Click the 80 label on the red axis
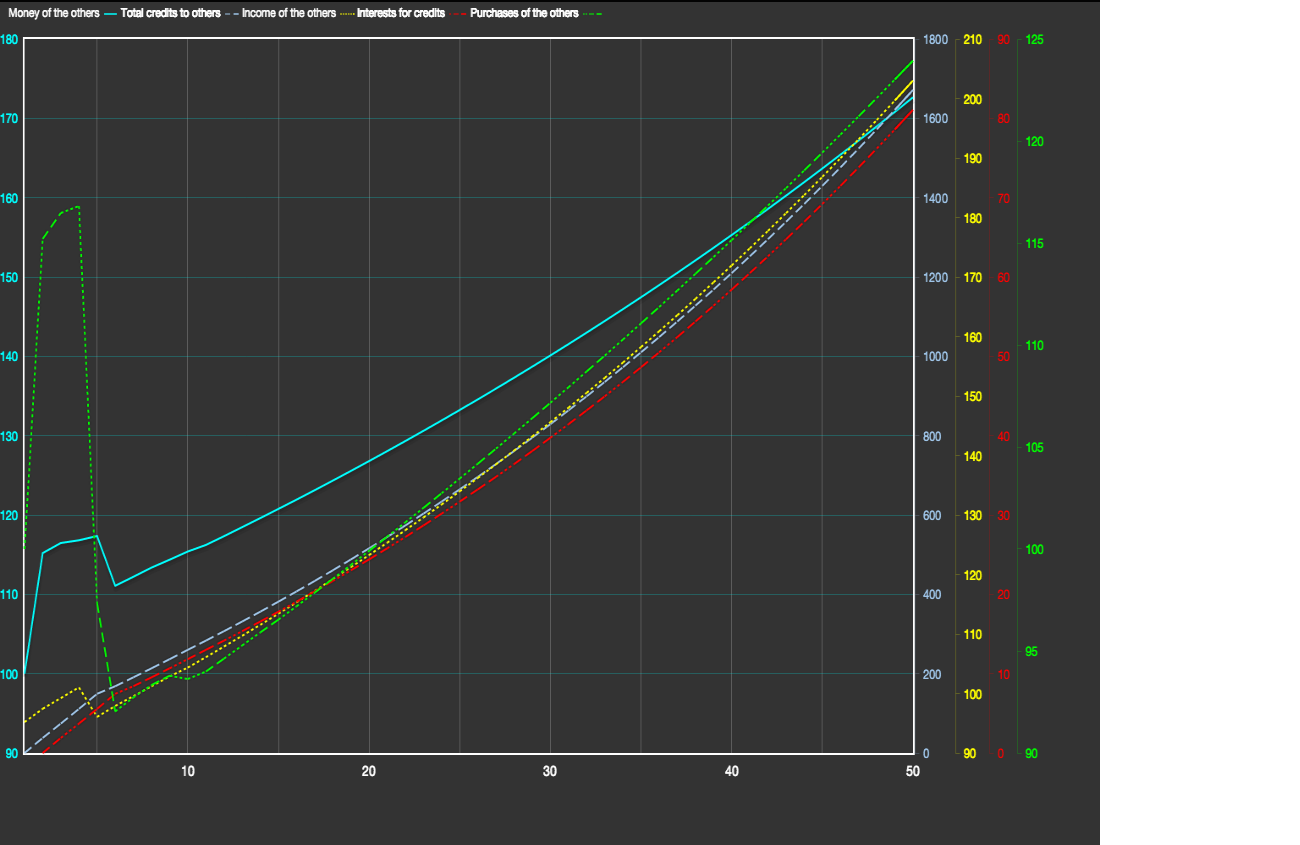This screenshot has height=845, width=1300. pos(1003,119)
